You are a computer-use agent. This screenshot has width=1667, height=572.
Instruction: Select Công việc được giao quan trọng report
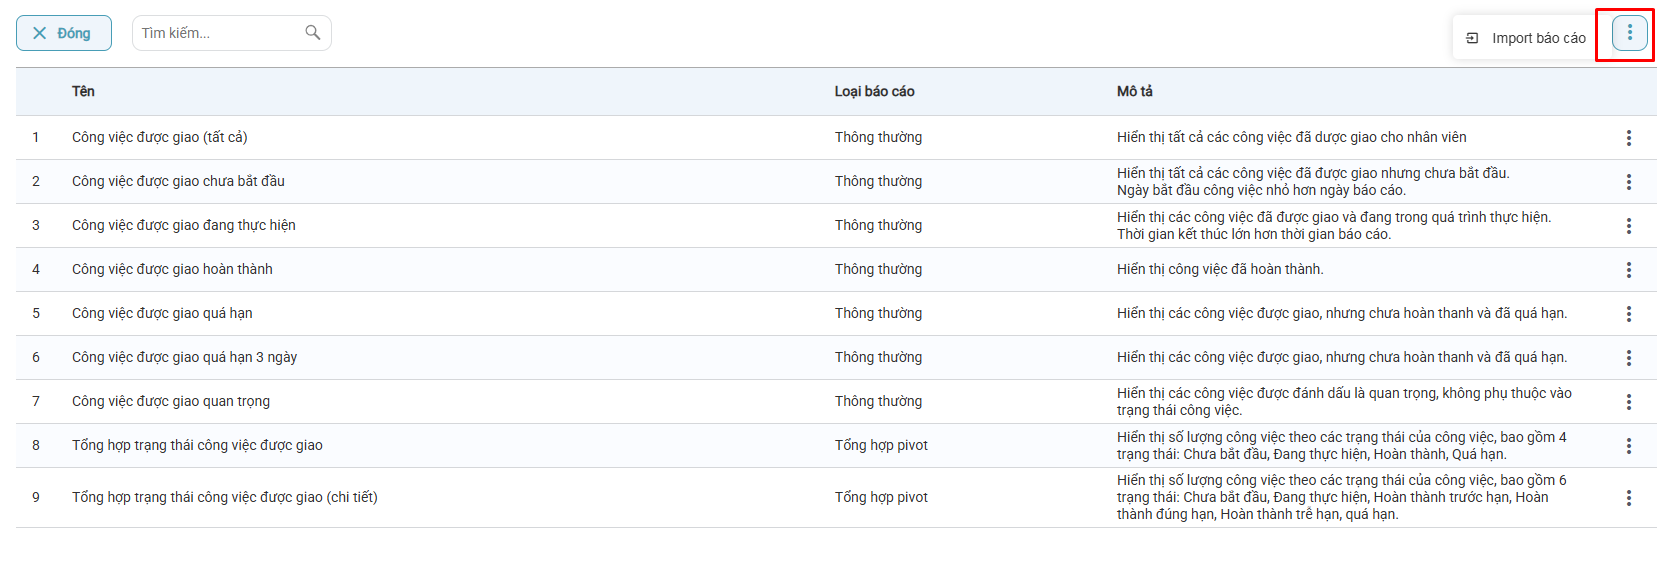[170, 401]
